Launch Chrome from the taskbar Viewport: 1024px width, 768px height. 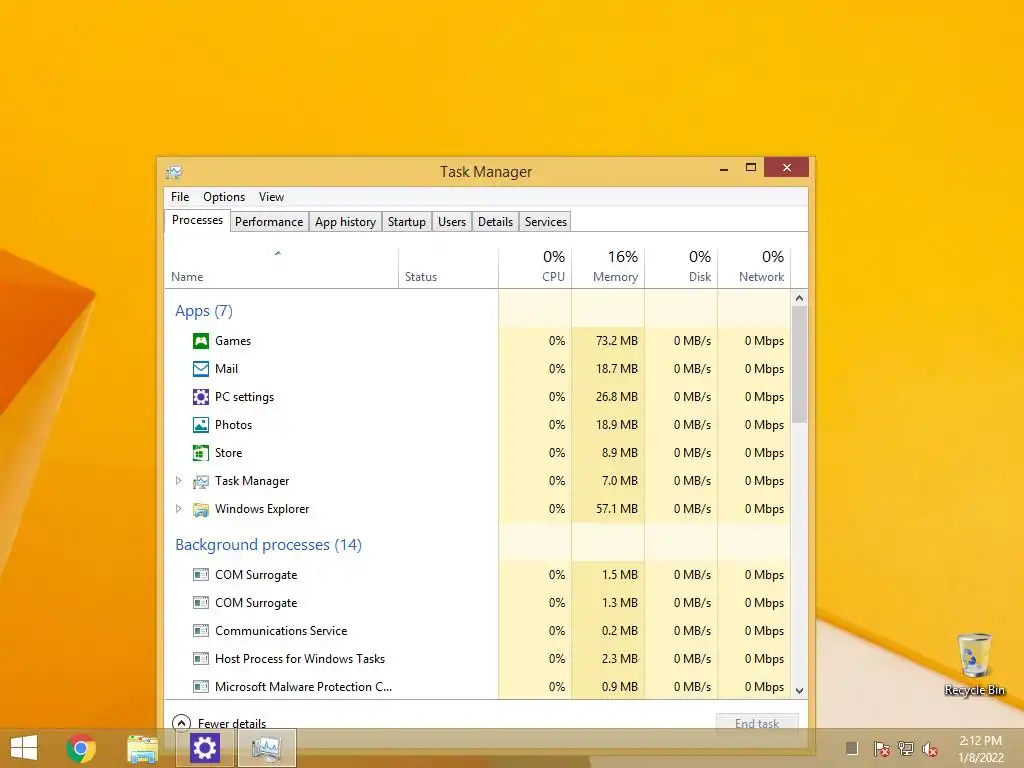pos(81,748)
